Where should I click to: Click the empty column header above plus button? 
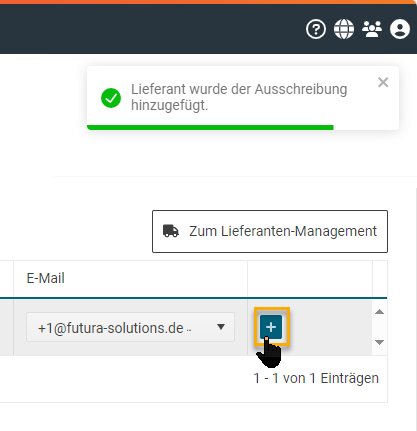point(310,278)
